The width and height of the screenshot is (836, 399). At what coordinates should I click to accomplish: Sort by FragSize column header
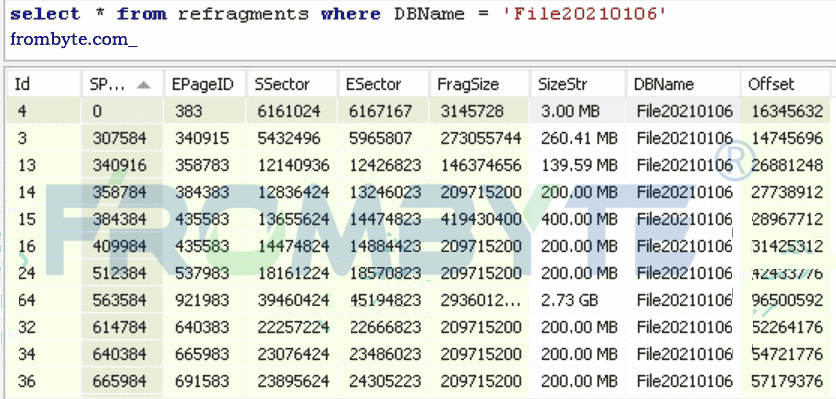tap(480, 84)
